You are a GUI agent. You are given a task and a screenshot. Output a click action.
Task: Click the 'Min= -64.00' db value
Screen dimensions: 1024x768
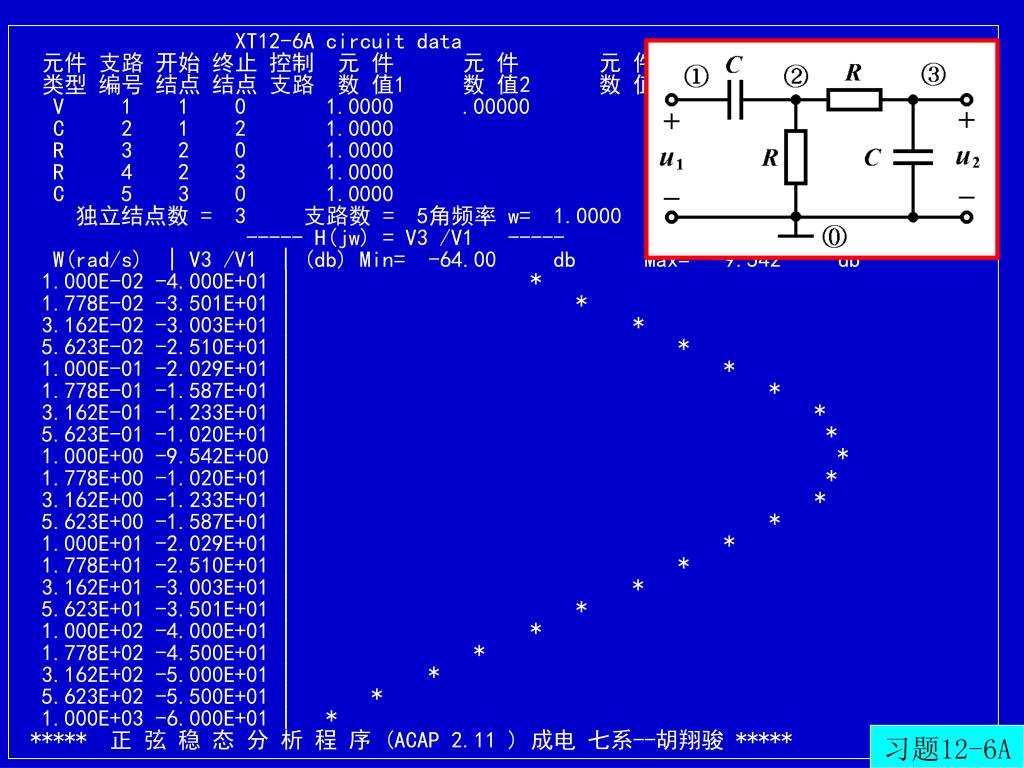[x=427, y=260]
